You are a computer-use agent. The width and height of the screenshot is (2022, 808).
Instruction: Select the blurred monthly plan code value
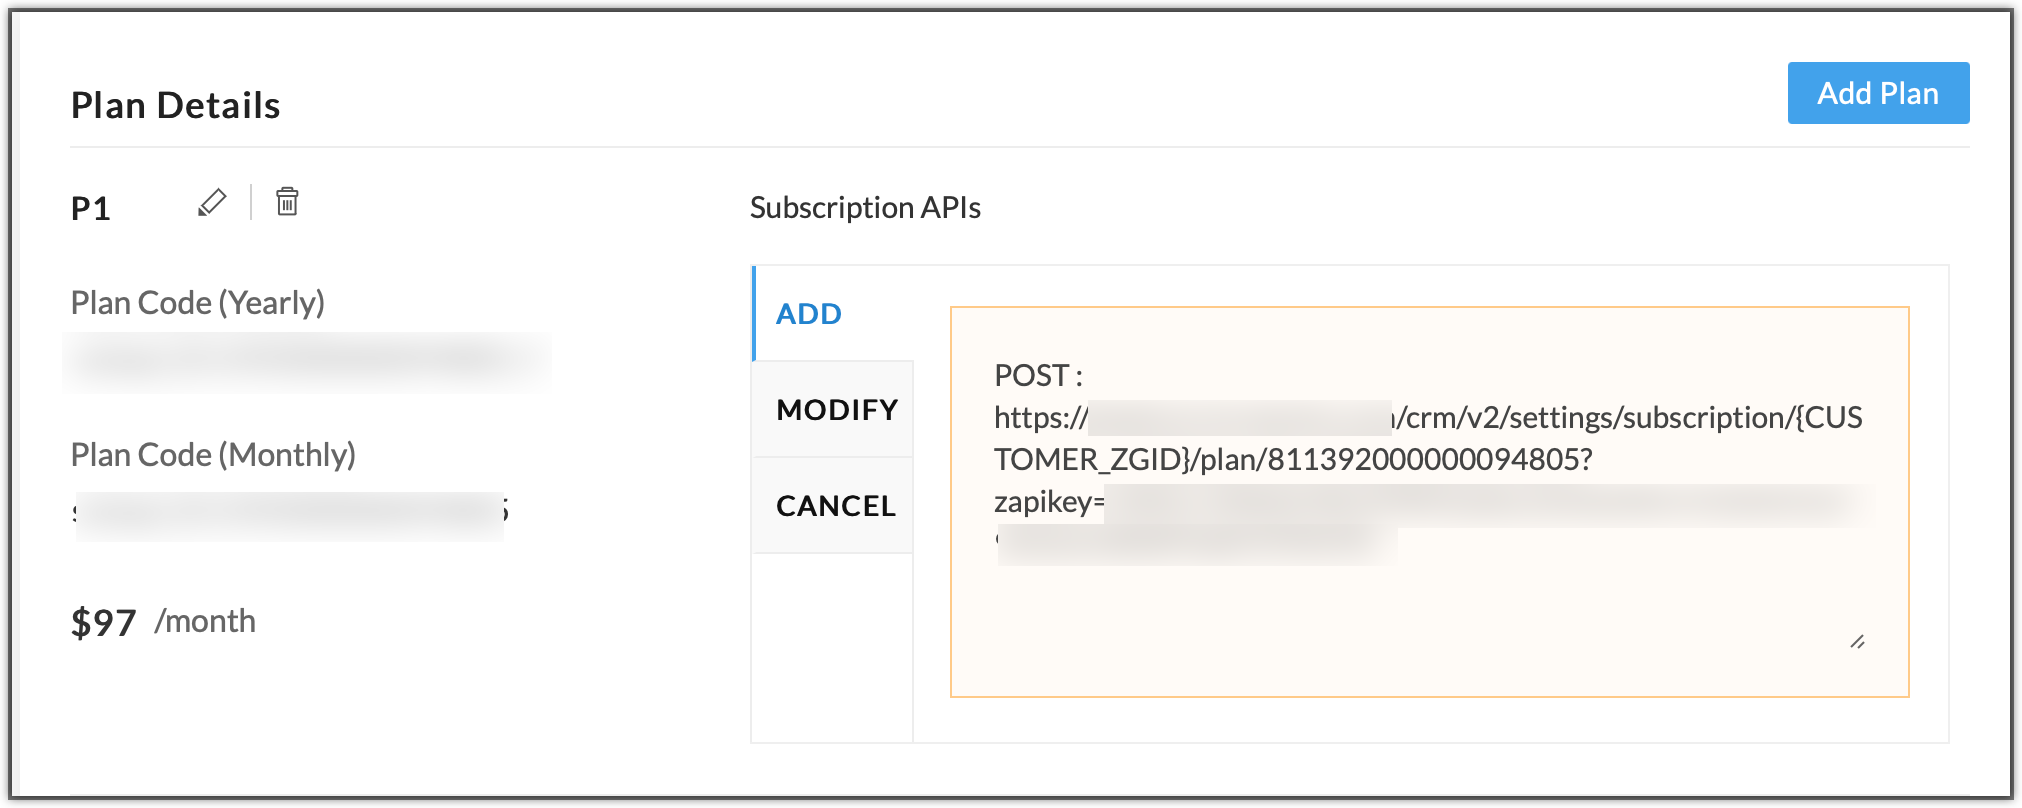pyautogui.click(x=291, y=515)
